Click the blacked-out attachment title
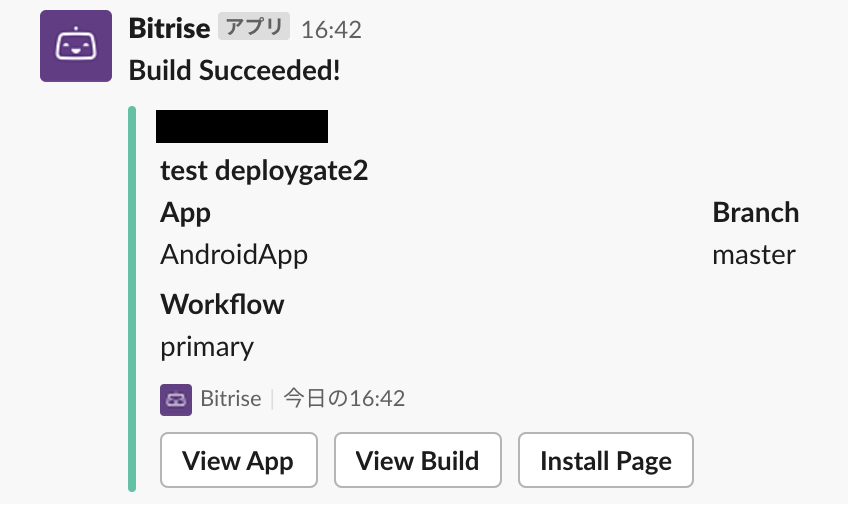 point(242,127)
